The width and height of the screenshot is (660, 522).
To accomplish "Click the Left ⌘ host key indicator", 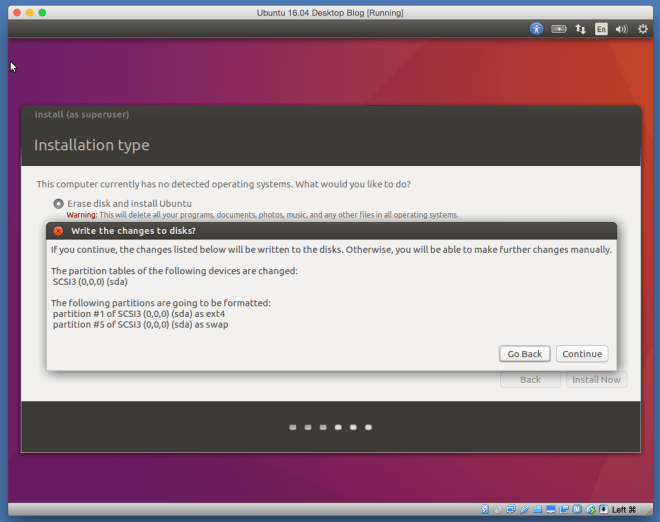I will (x=625, y=510).
